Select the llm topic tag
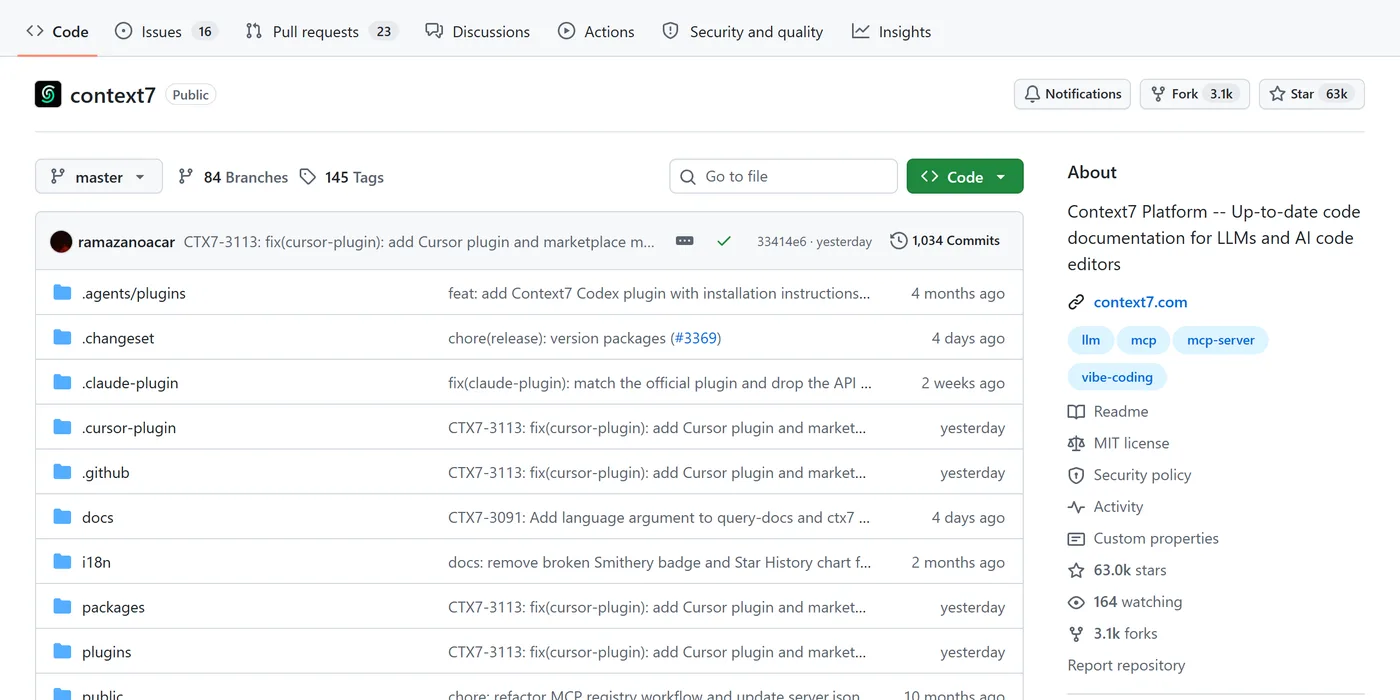Screen dimensions: 1400x700 (1090, 340)
